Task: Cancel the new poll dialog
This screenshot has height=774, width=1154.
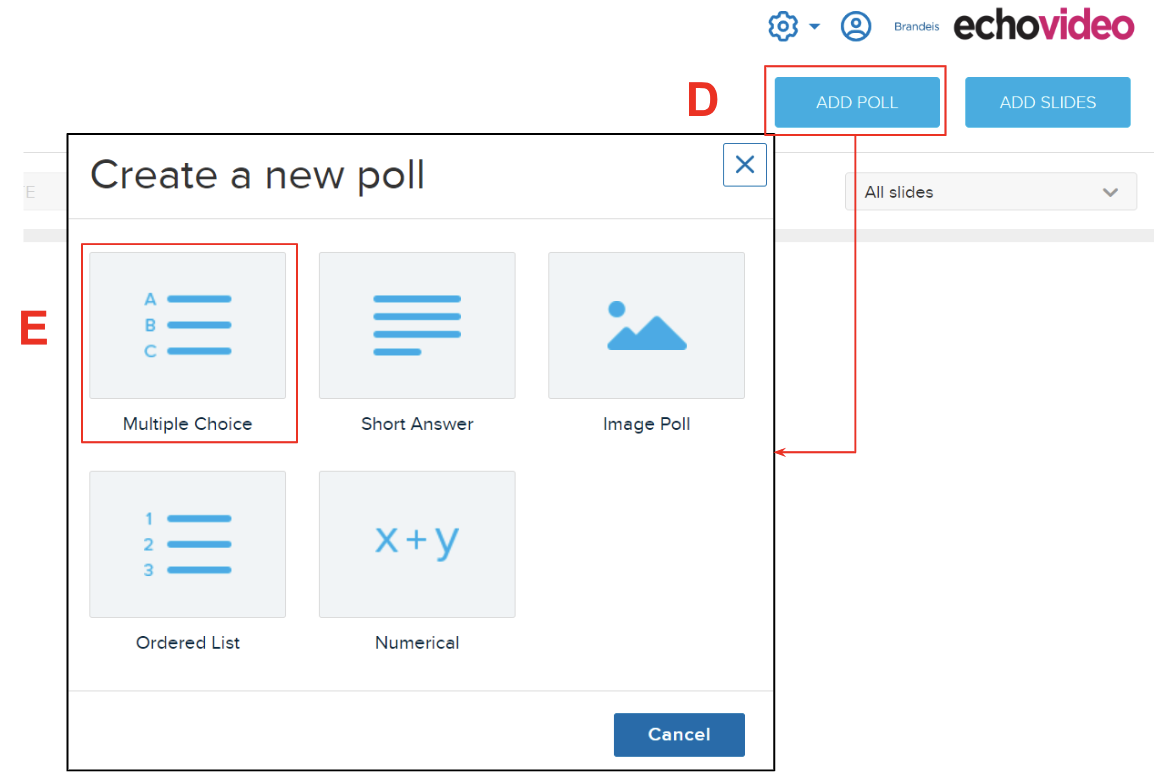Action: pos(679,734)
